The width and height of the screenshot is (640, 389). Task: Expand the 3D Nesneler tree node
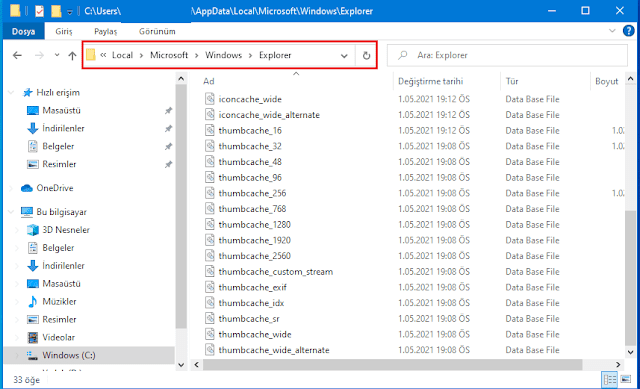coord(17,230)
